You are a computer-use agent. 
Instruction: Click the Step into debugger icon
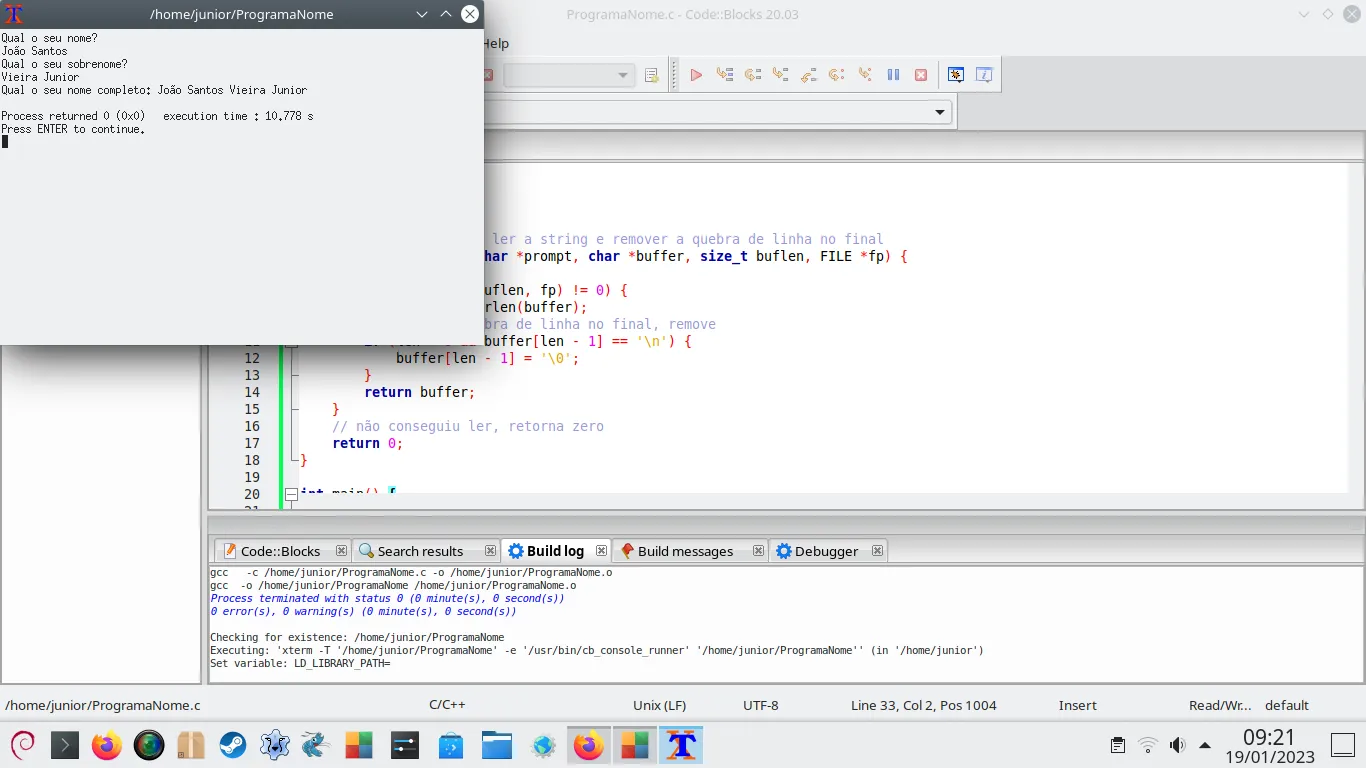pos(781,75)
